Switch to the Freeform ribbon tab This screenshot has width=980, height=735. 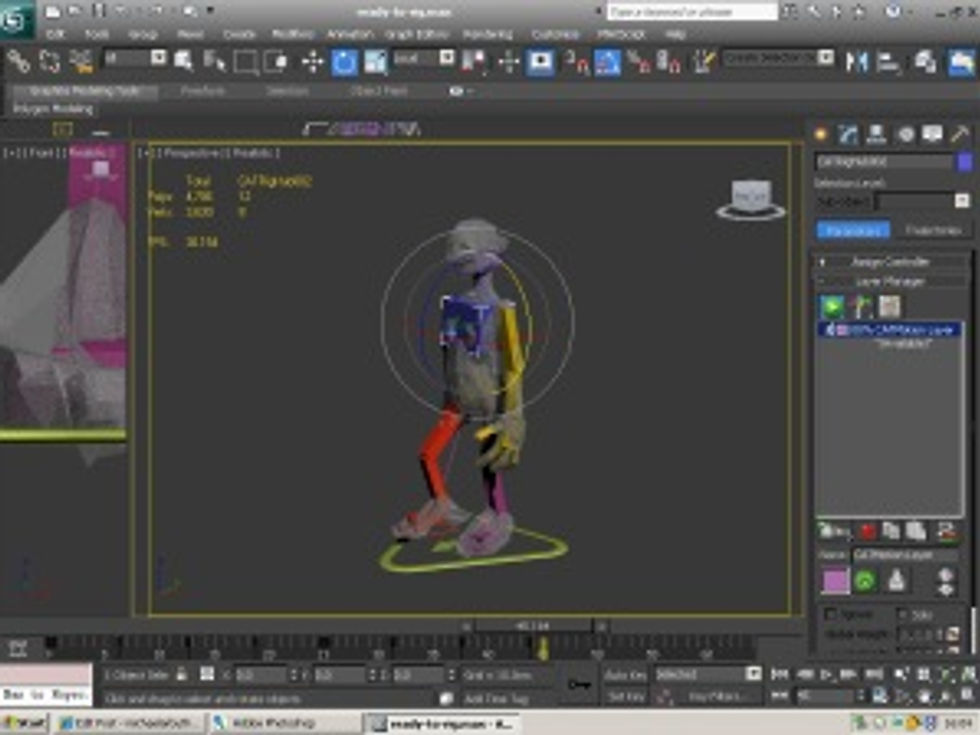point(202,91)
